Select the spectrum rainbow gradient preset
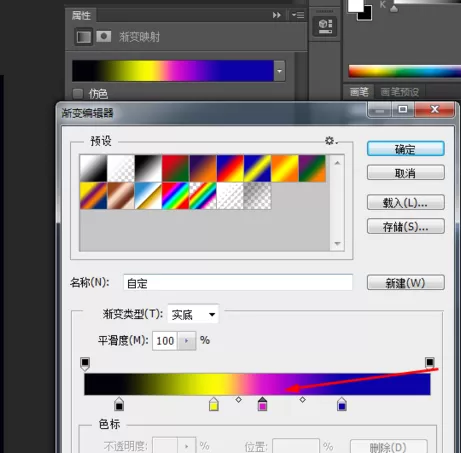 tap(175, 196)
